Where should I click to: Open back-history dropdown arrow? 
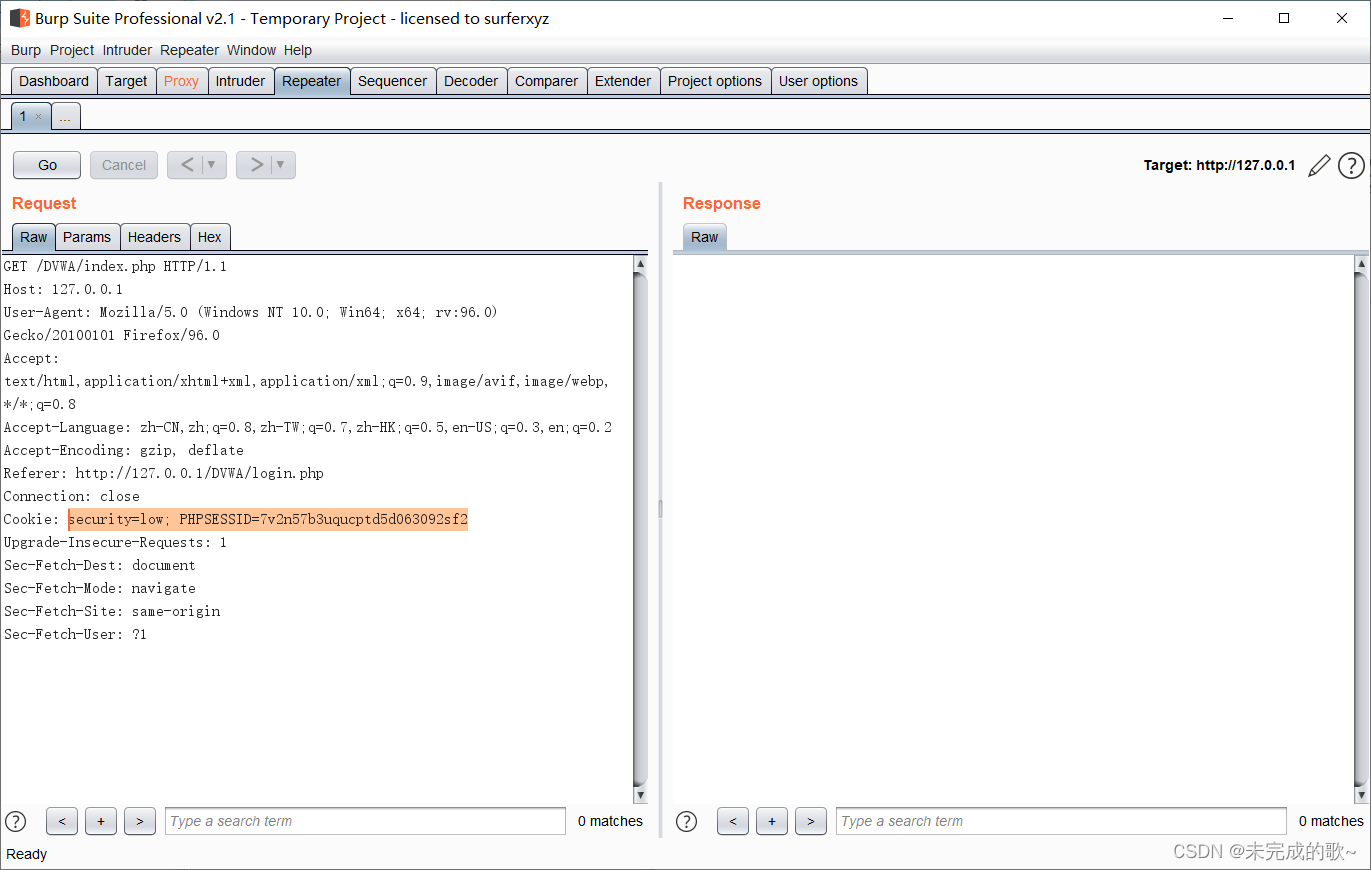[212, 165]
